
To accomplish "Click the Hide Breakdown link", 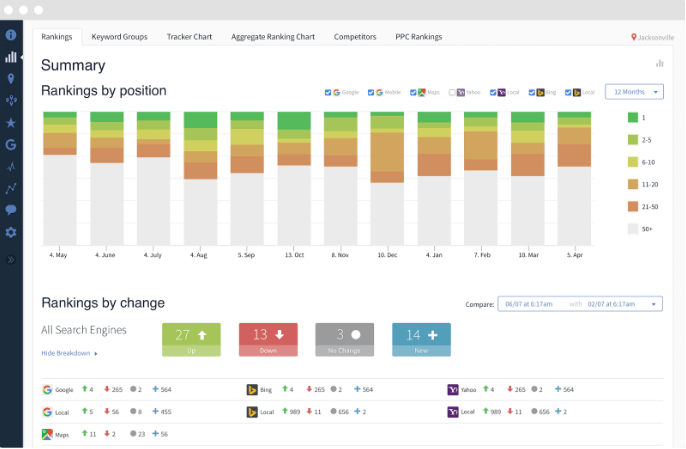I will [69, 353].
